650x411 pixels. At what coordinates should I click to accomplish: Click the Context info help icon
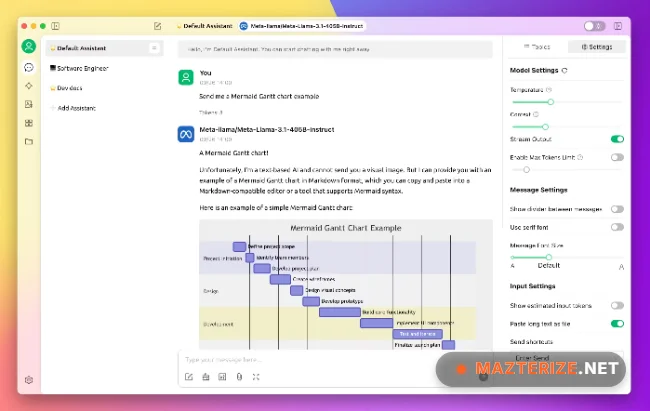[x=536, y=114]
